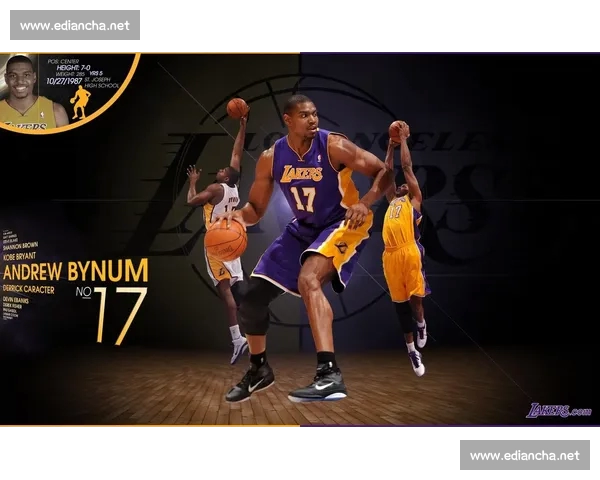The image size is (600, 480).
Task: Select the Andrew Bynum player name
Action: tap(75, 271)
